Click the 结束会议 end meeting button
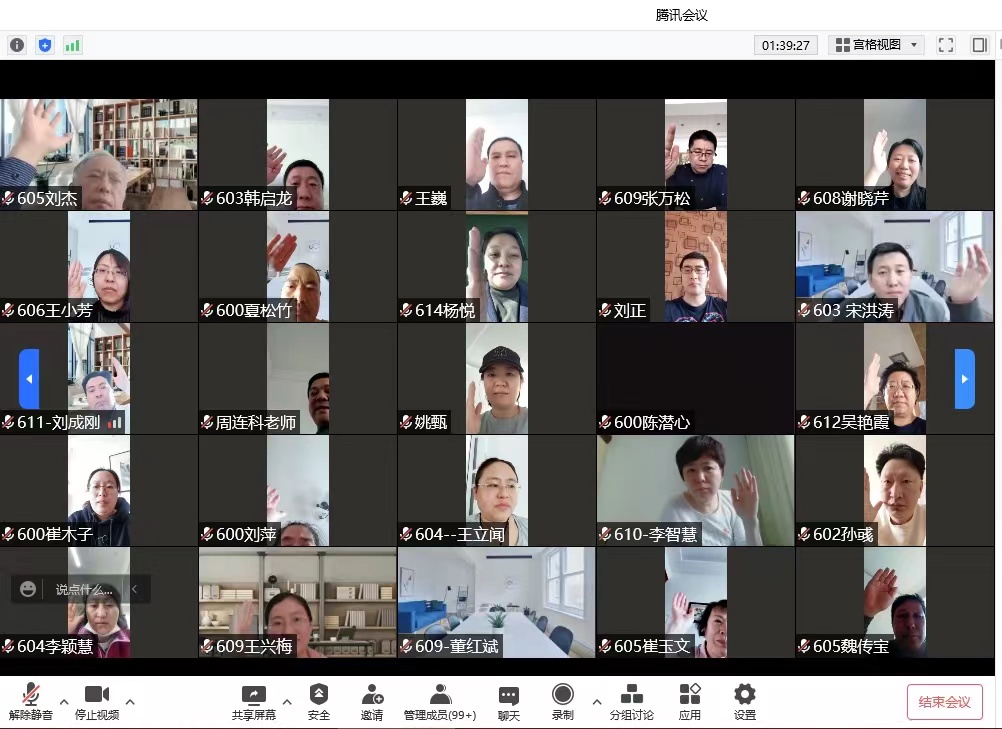 944,702
